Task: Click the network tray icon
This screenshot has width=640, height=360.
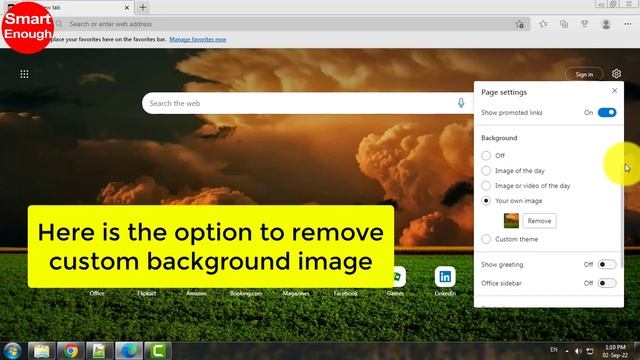Action: pyautogui.click(x=590, y=351)
